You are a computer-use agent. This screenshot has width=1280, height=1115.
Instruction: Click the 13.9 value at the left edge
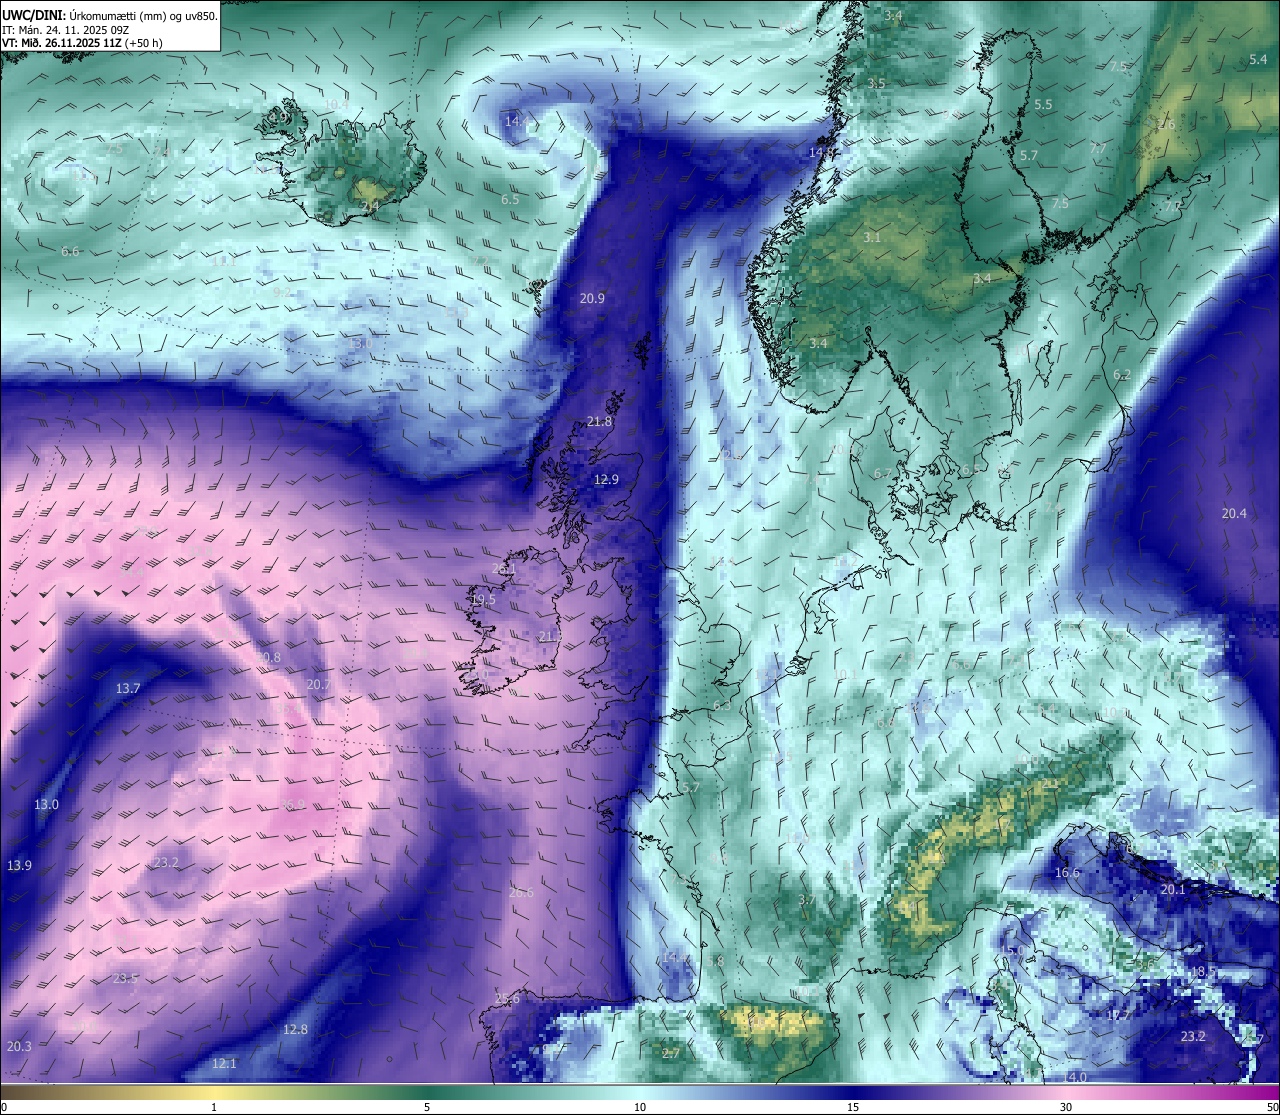pos(19,865)
